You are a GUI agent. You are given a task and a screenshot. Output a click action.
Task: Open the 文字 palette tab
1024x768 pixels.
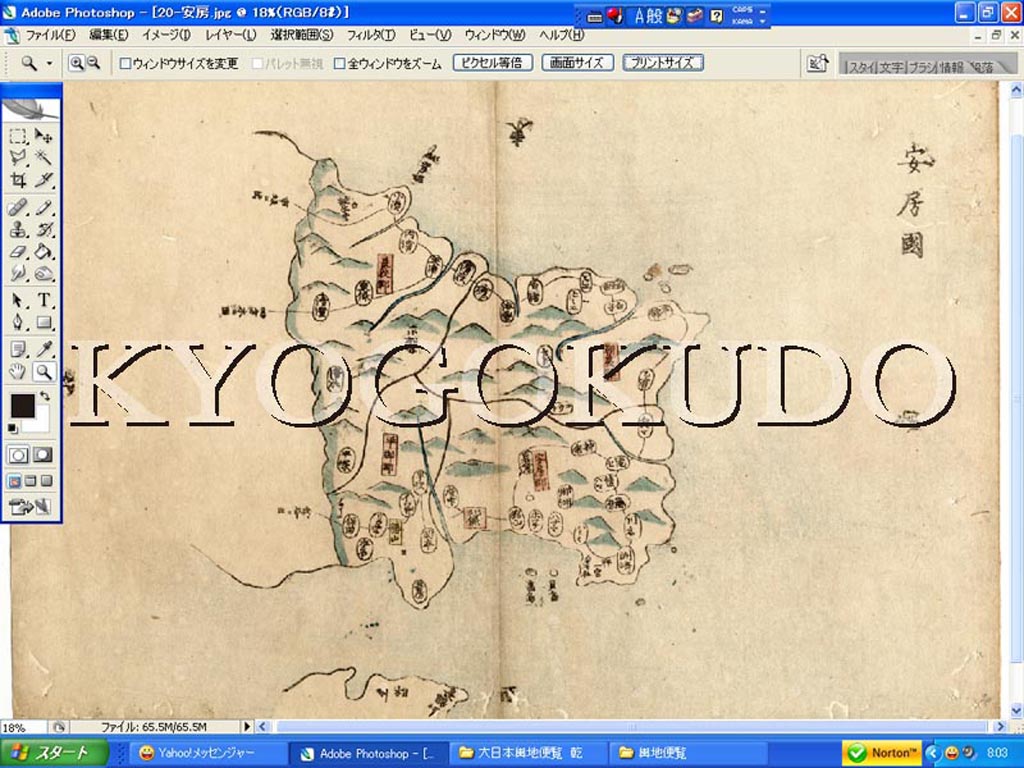[x=891, y=67]
